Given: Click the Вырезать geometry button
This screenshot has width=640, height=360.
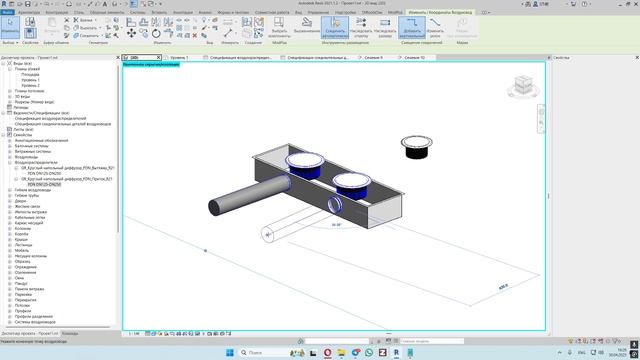Looking at the screenshot, I should (x=86, y=28).
